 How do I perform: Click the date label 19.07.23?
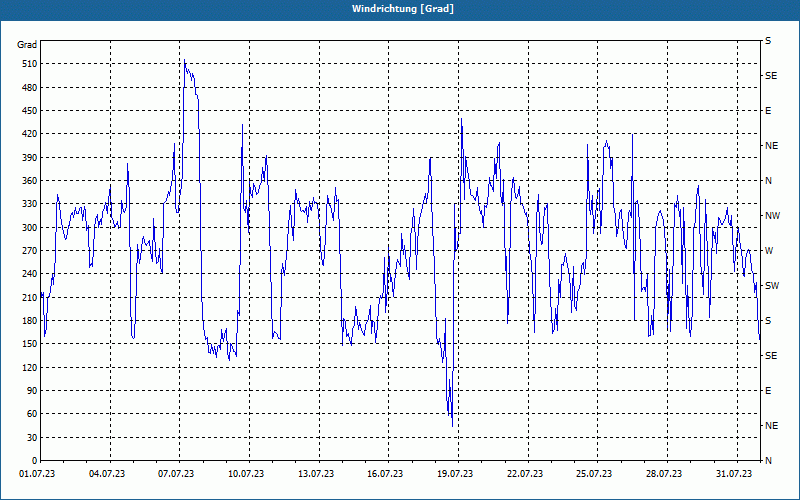pyautogui.click(x=455, y=474)
